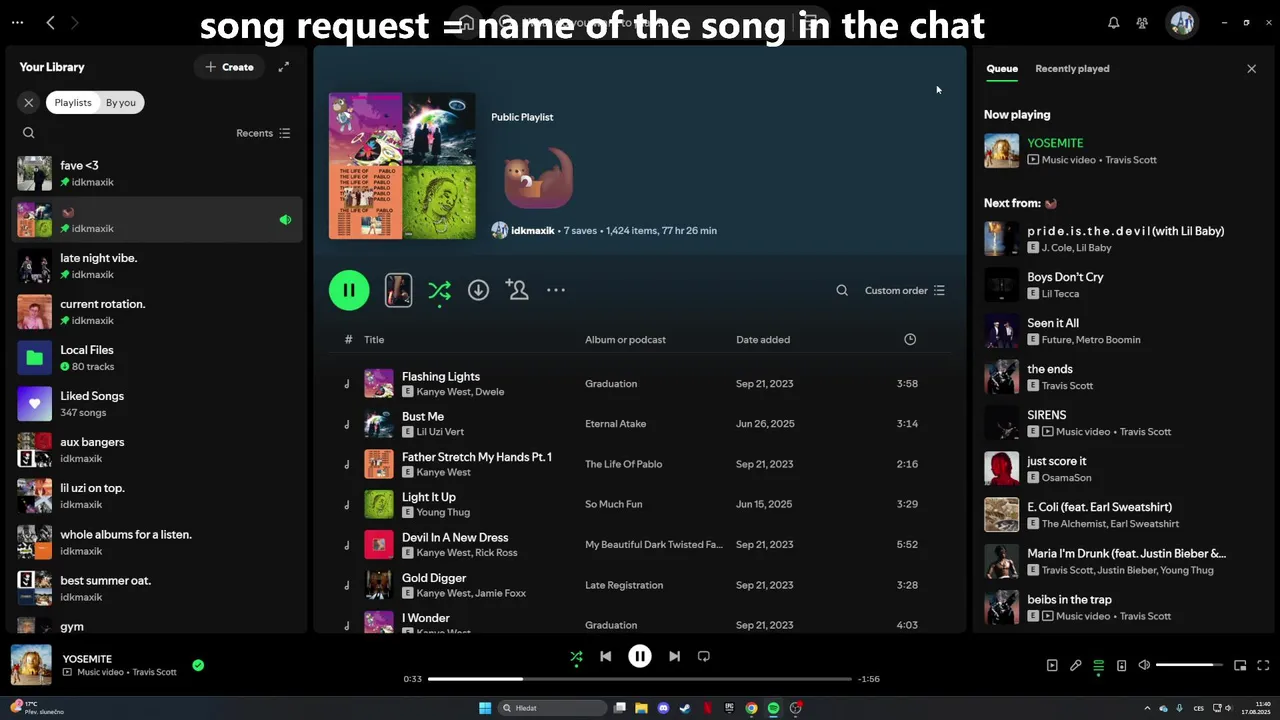This screenshot has width=1280, height=720.
Task: Sort by Album or podcast column
Action: 625,340
